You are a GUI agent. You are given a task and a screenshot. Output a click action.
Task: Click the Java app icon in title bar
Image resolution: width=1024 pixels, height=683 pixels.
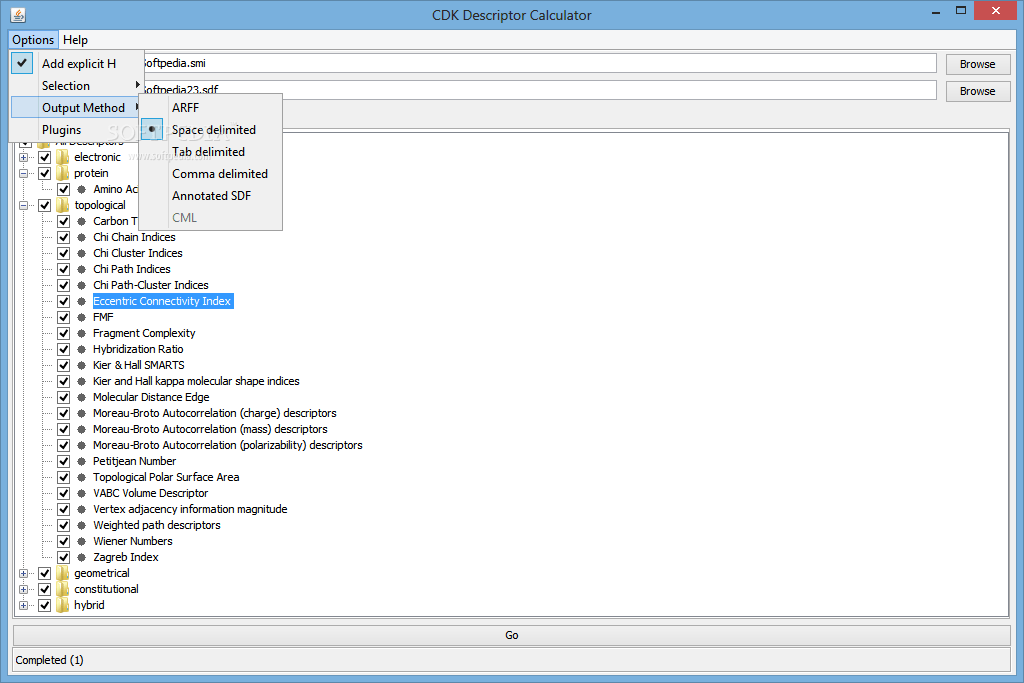pyautogui.click(x=18, y=14)
